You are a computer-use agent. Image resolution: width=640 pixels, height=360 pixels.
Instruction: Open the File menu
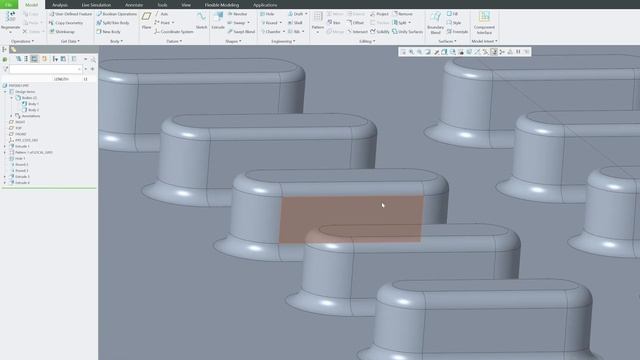8,4
